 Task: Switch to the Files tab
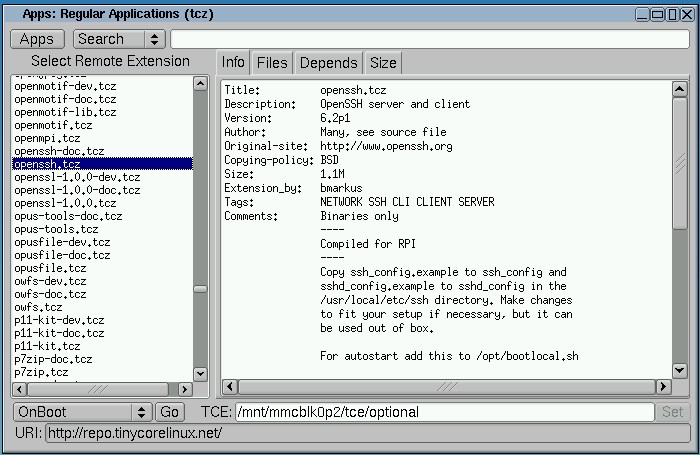coord(272,62)
